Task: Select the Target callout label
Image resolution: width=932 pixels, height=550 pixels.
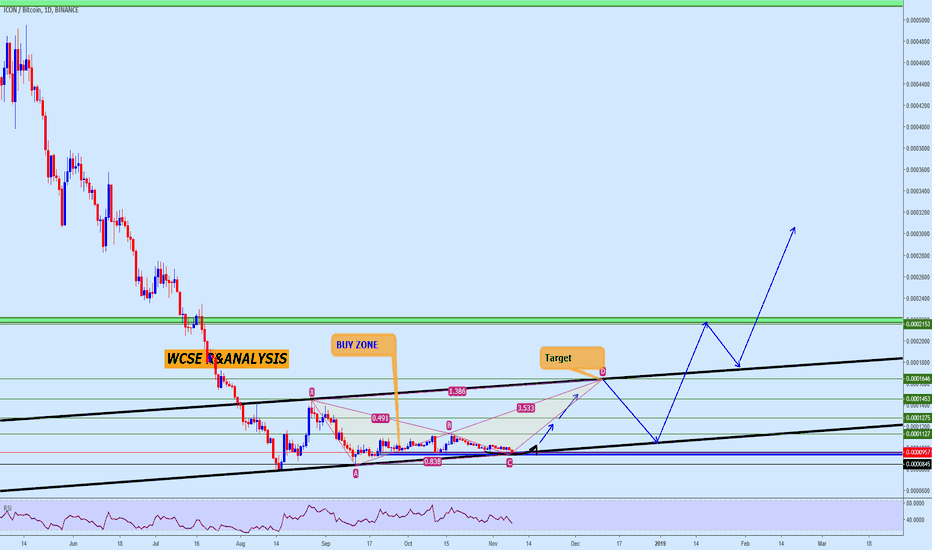Action: pos(572,357)
